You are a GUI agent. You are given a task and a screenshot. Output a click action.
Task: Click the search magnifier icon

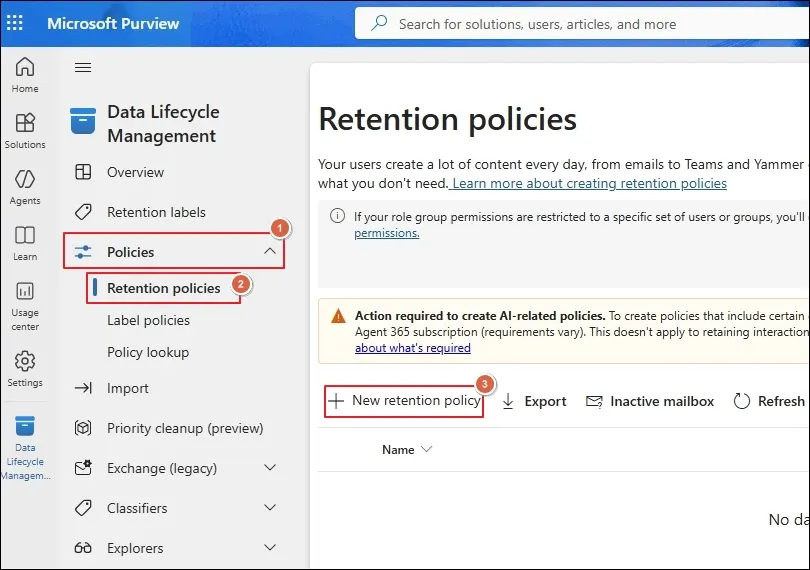coord(379,23)
